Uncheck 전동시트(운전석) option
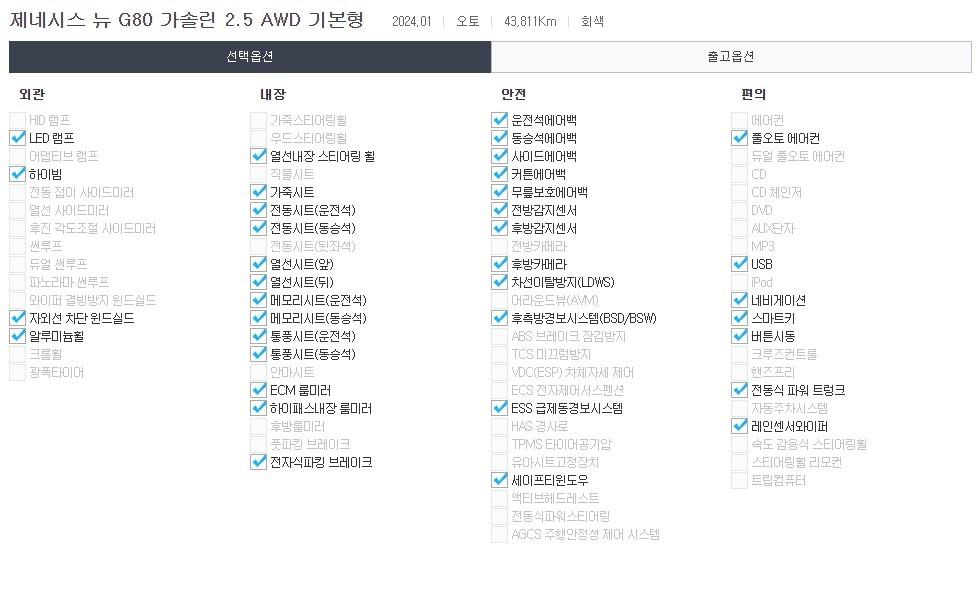Image resolution: width=977 pixels, height=597 pixels. [259, 210]
